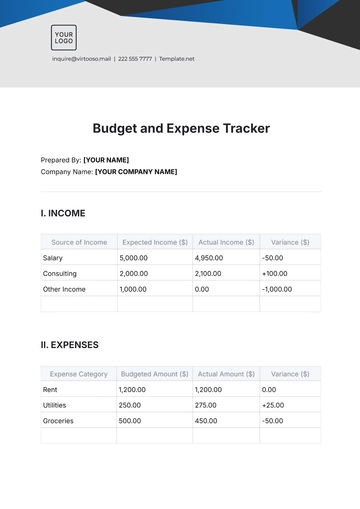The width and height of the screenshot is (360, 509).
Task: Open the Template.net link in header
Action: click(x=177, y=59)
